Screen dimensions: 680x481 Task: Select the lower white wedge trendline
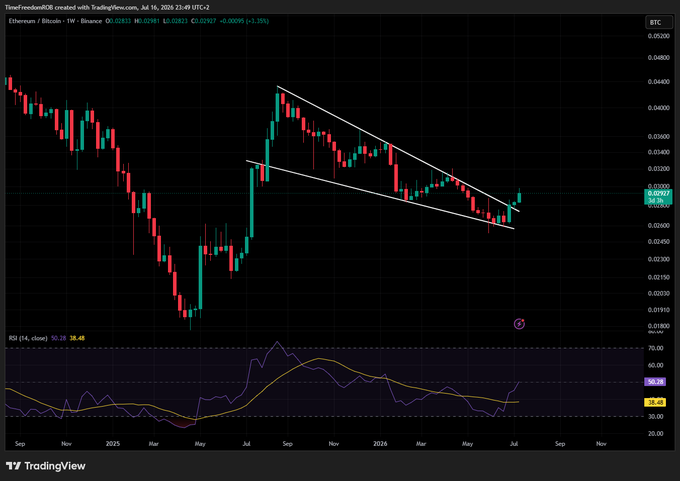click(380, 195)
